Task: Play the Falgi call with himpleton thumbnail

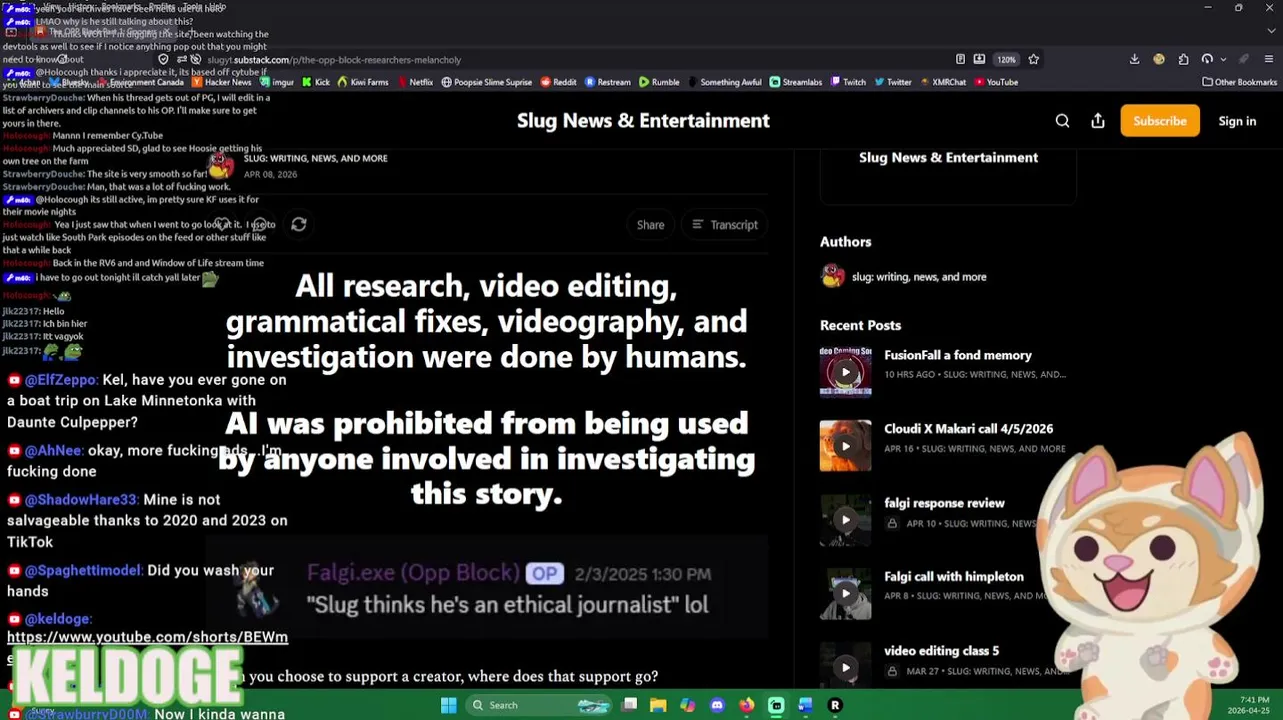Action: tap(845, 594)
